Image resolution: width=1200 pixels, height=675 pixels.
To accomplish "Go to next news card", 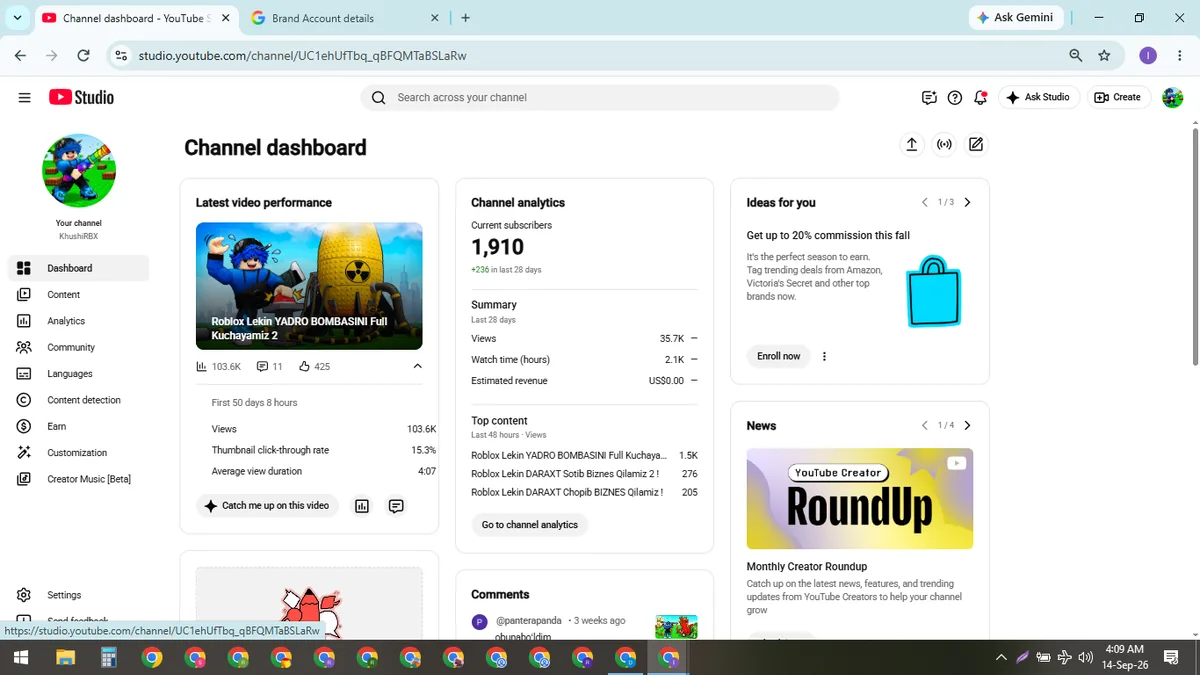I will click(967, 425).
